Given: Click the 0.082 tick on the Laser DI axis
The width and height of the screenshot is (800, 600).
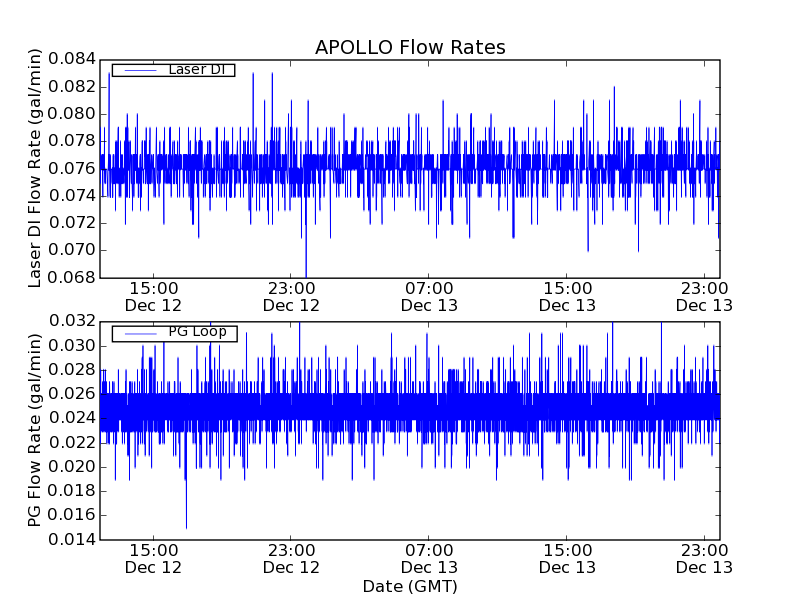Looking at the screenshot, I should point(72,87).
